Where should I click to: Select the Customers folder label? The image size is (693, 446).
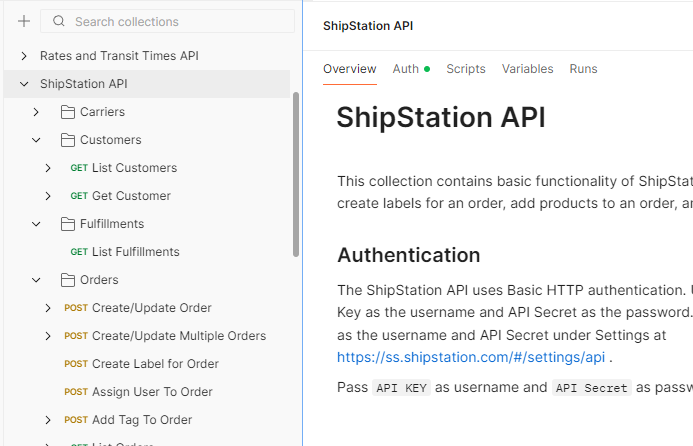111,140
